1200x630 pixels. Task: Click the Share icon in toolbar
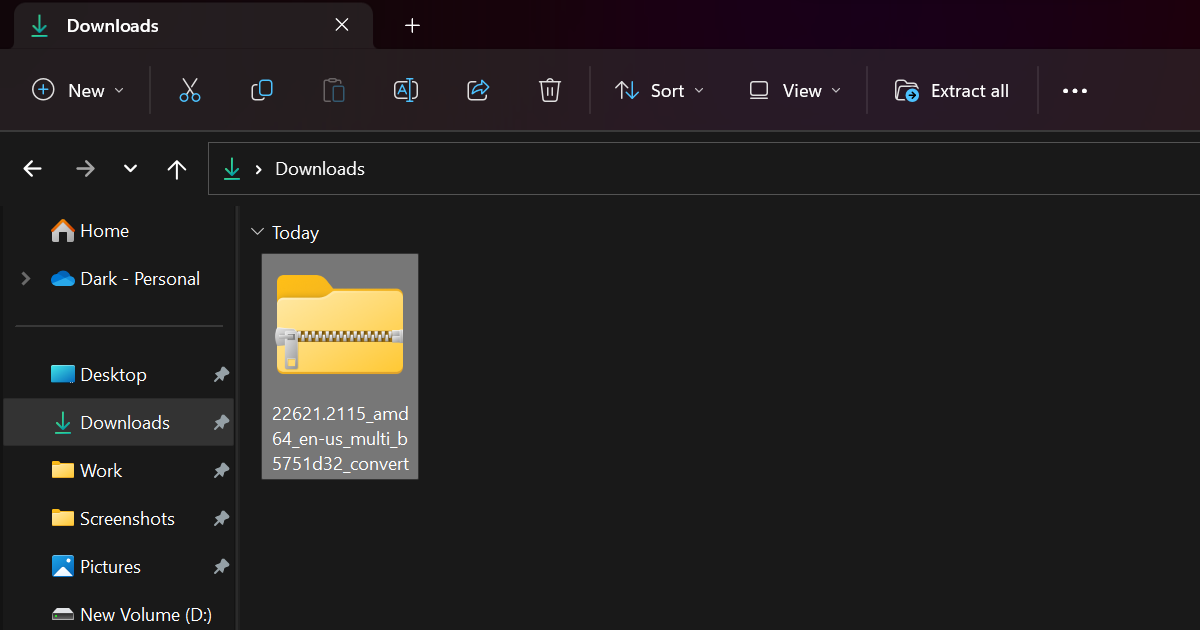478,91
